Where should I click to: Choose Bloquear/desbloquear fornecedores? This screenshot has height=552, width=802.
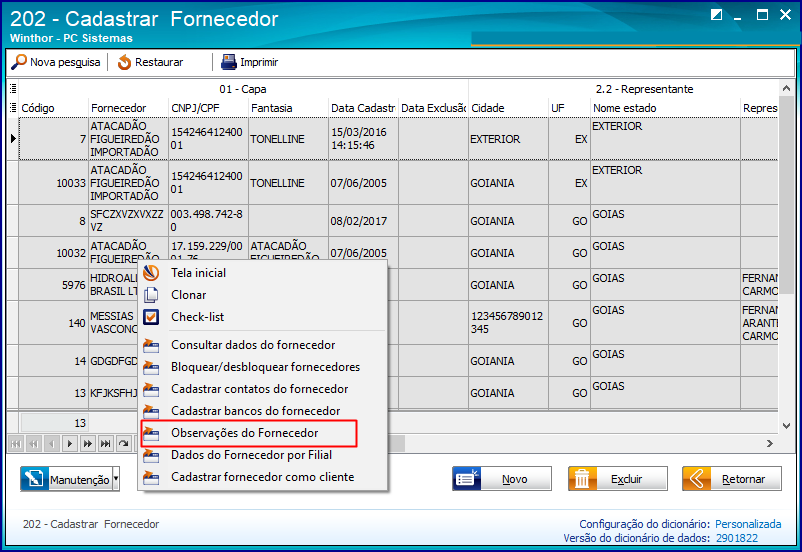(x=265, y=367)
